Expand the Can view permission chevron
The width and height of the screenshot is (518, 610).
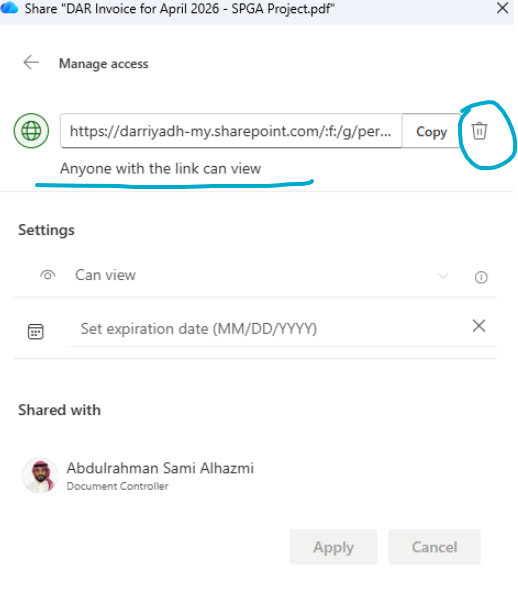coord(443,276)
